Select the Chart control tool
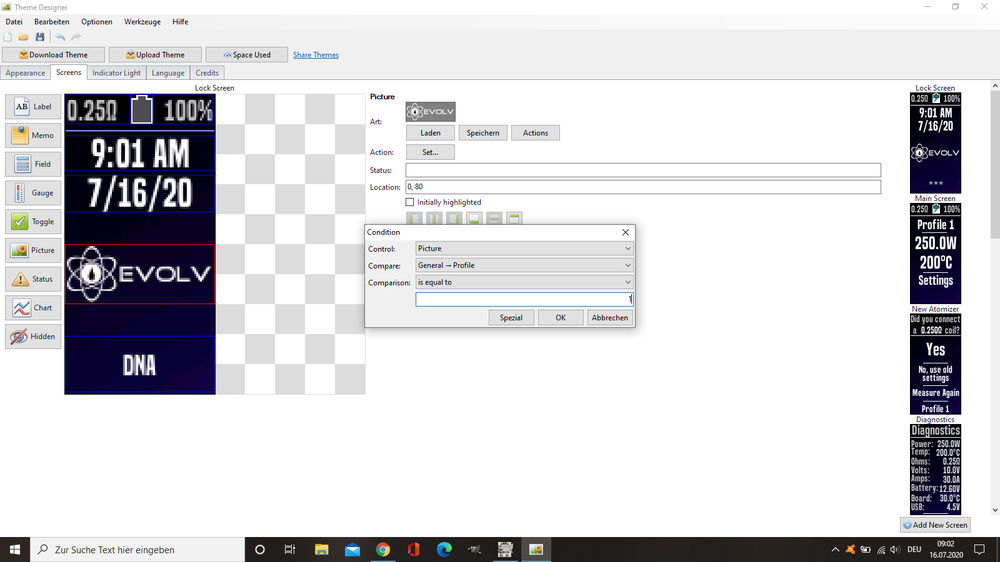Screen dimensions: 1000x562 tap(33, 307)
